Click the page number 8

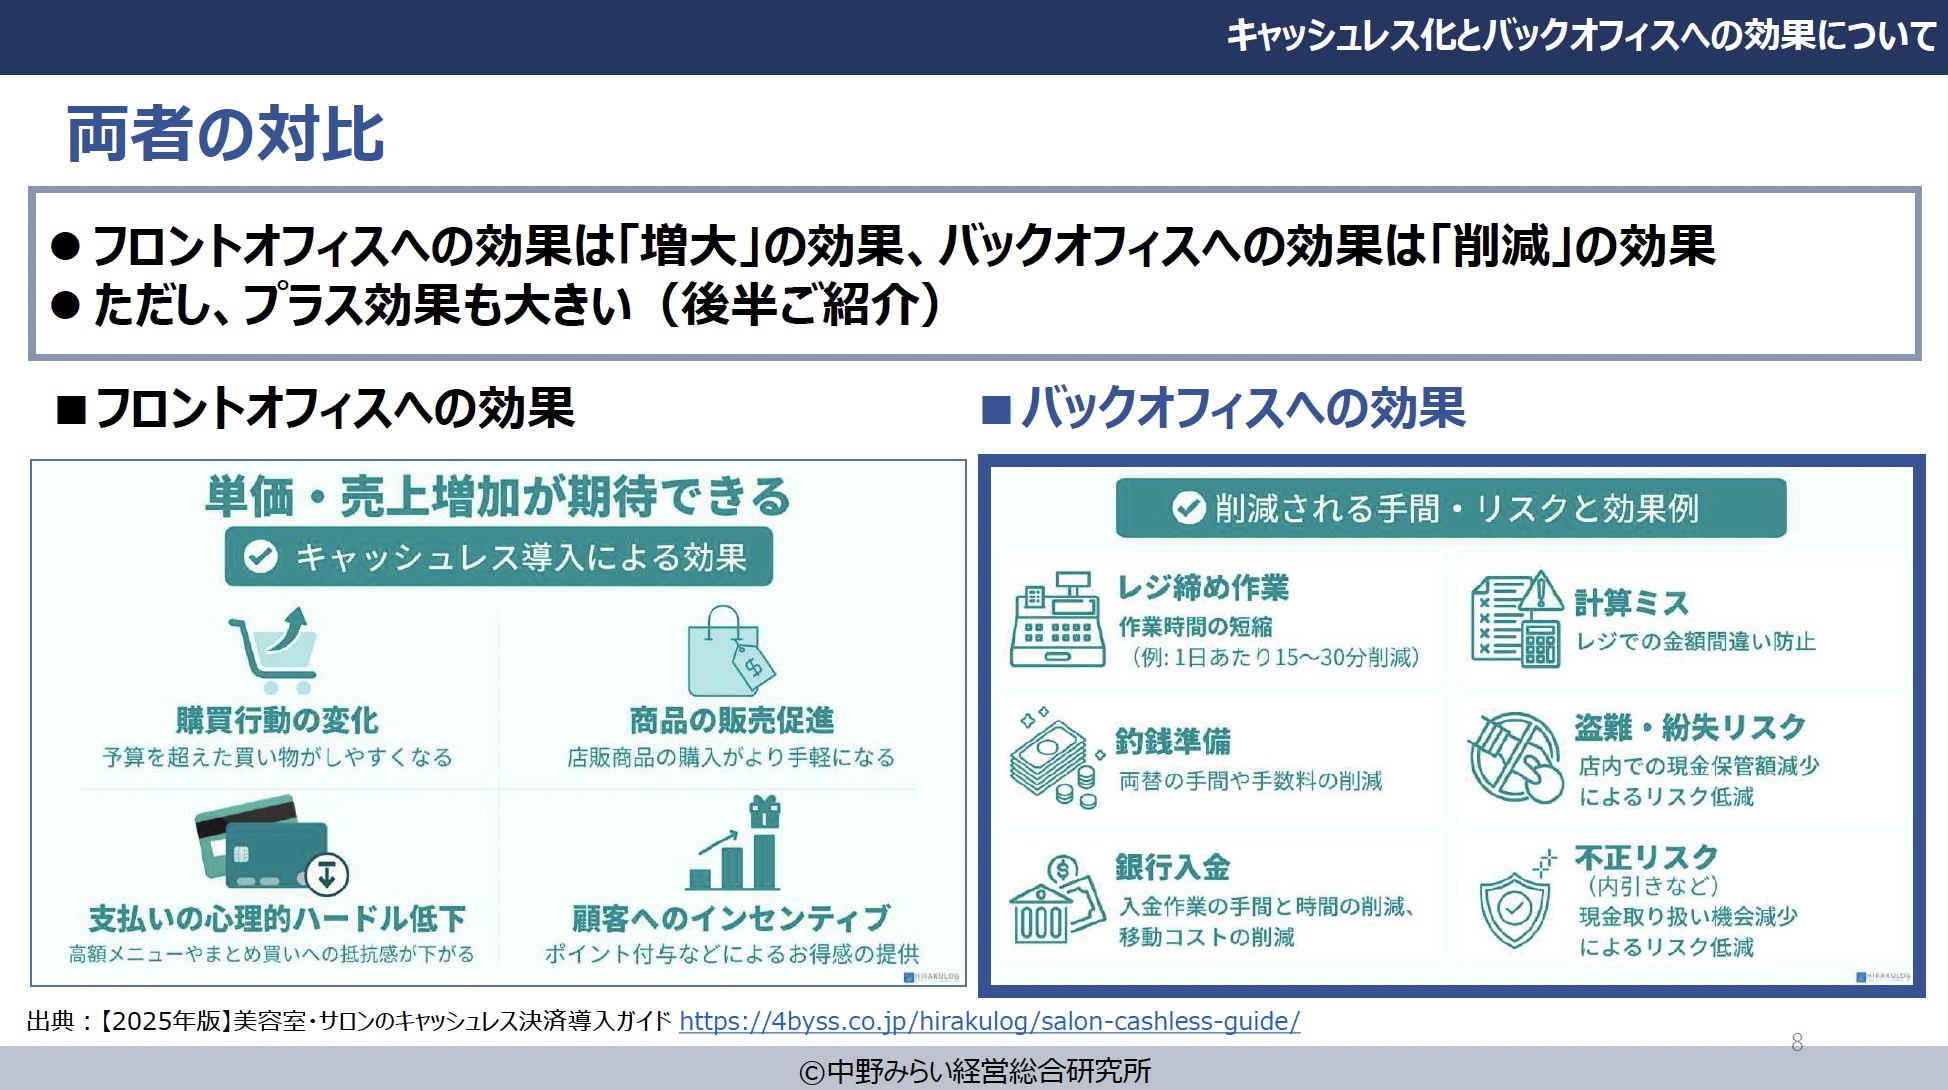pos(1796,1042)
